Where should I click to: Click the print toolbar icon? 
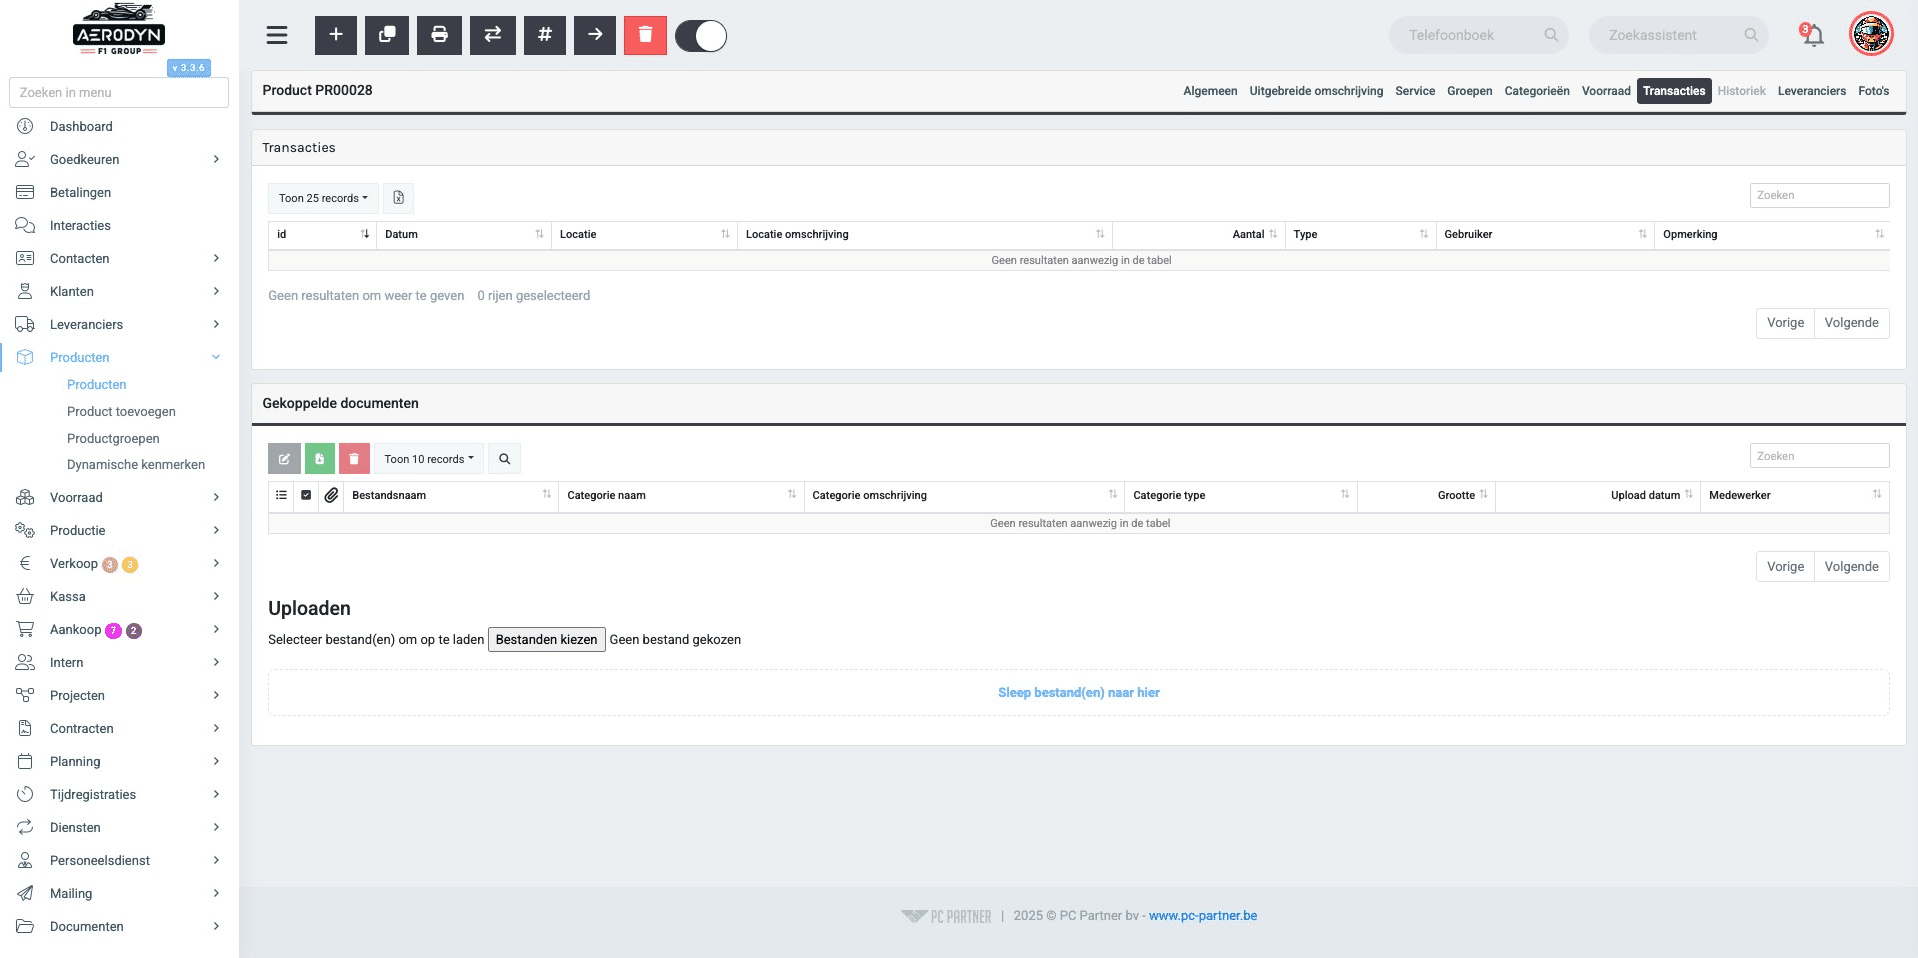click(x=439, y=35)
